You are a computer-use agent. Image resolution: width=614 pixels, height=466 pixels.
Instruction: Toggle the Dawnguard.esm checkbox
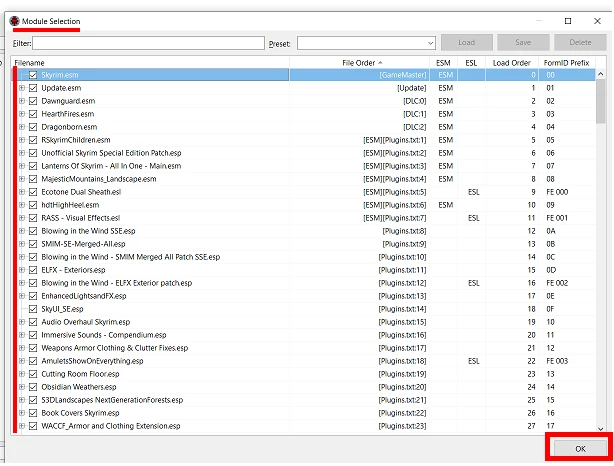pos(33,101)
